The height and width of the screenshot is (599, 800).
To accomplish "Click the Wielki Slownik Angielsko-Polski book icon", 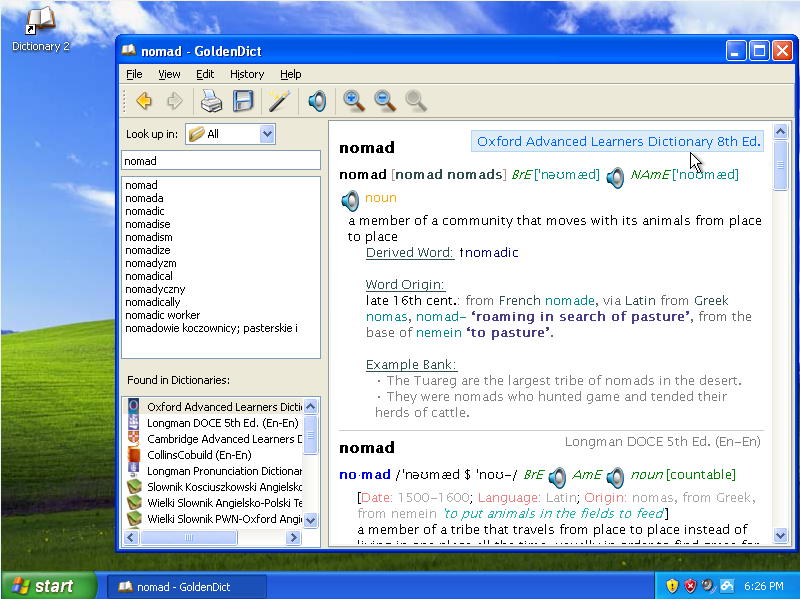I will (x=134, y=503).
